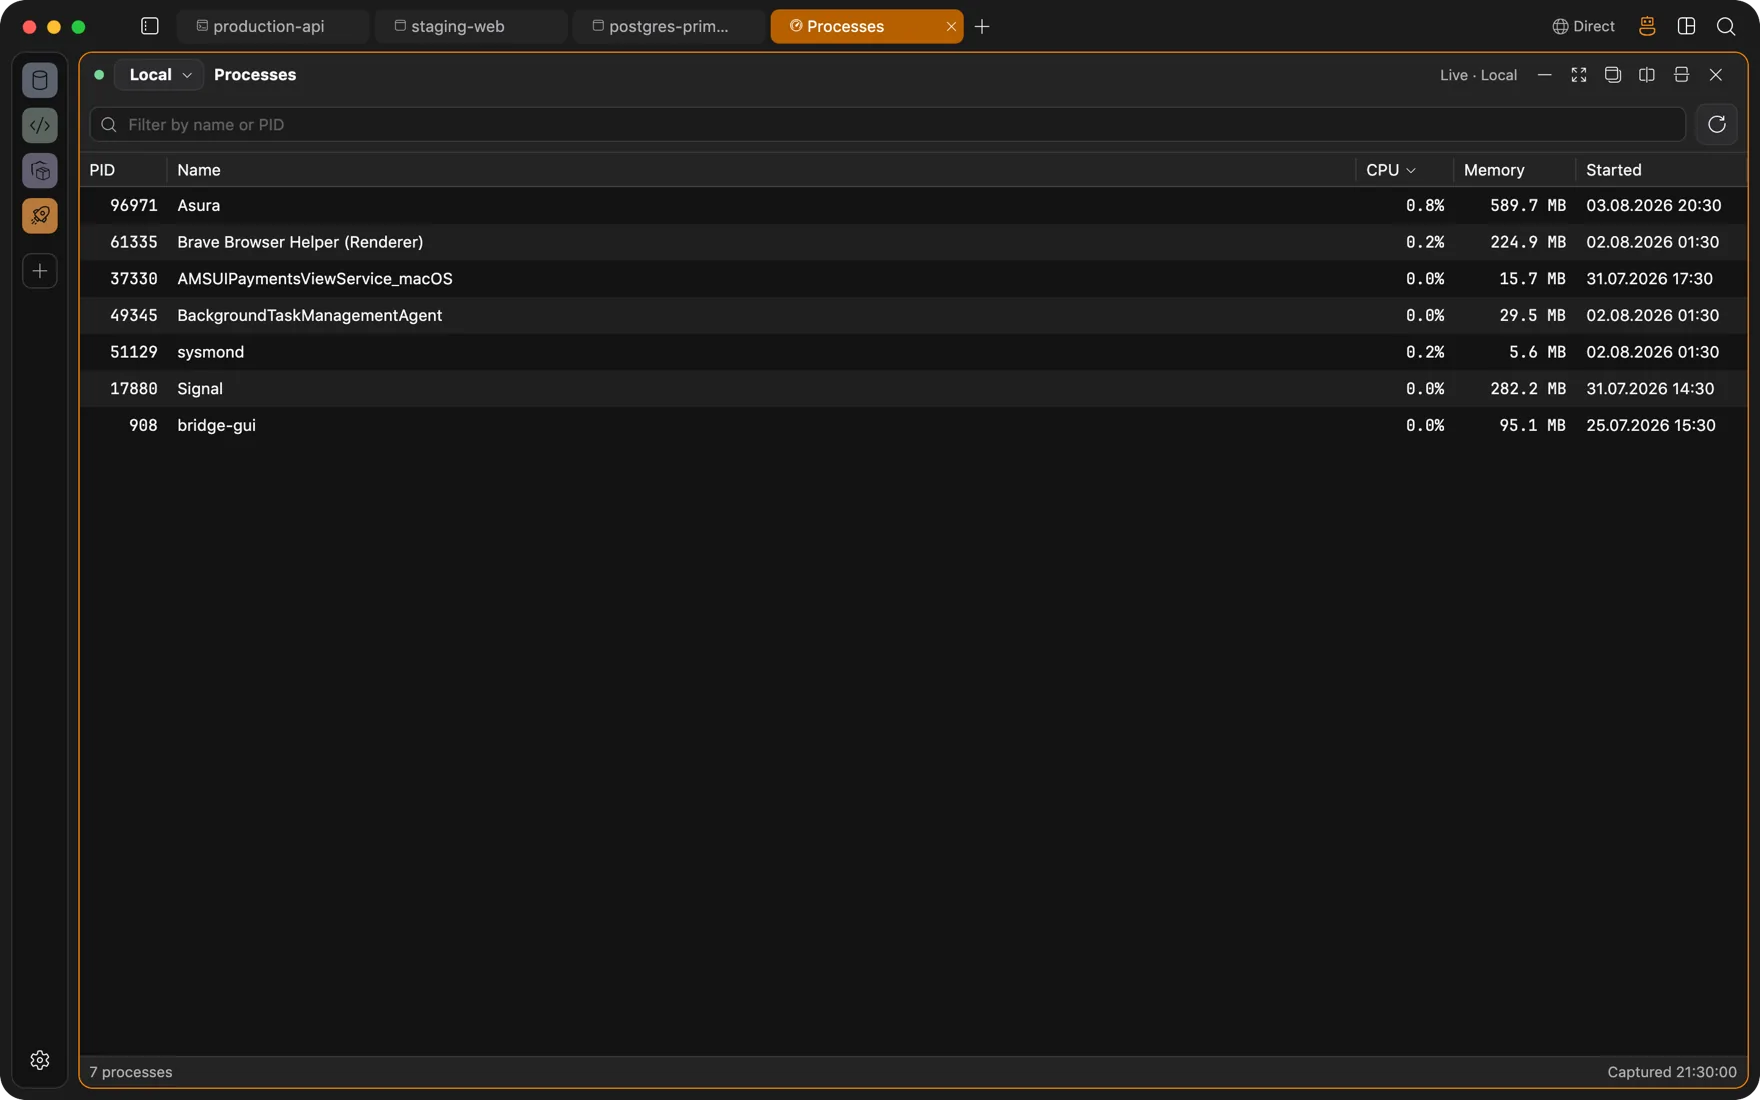Switch to production-api tab
Viewport: 1760px width, 1100px height.
tap(273, 27)
